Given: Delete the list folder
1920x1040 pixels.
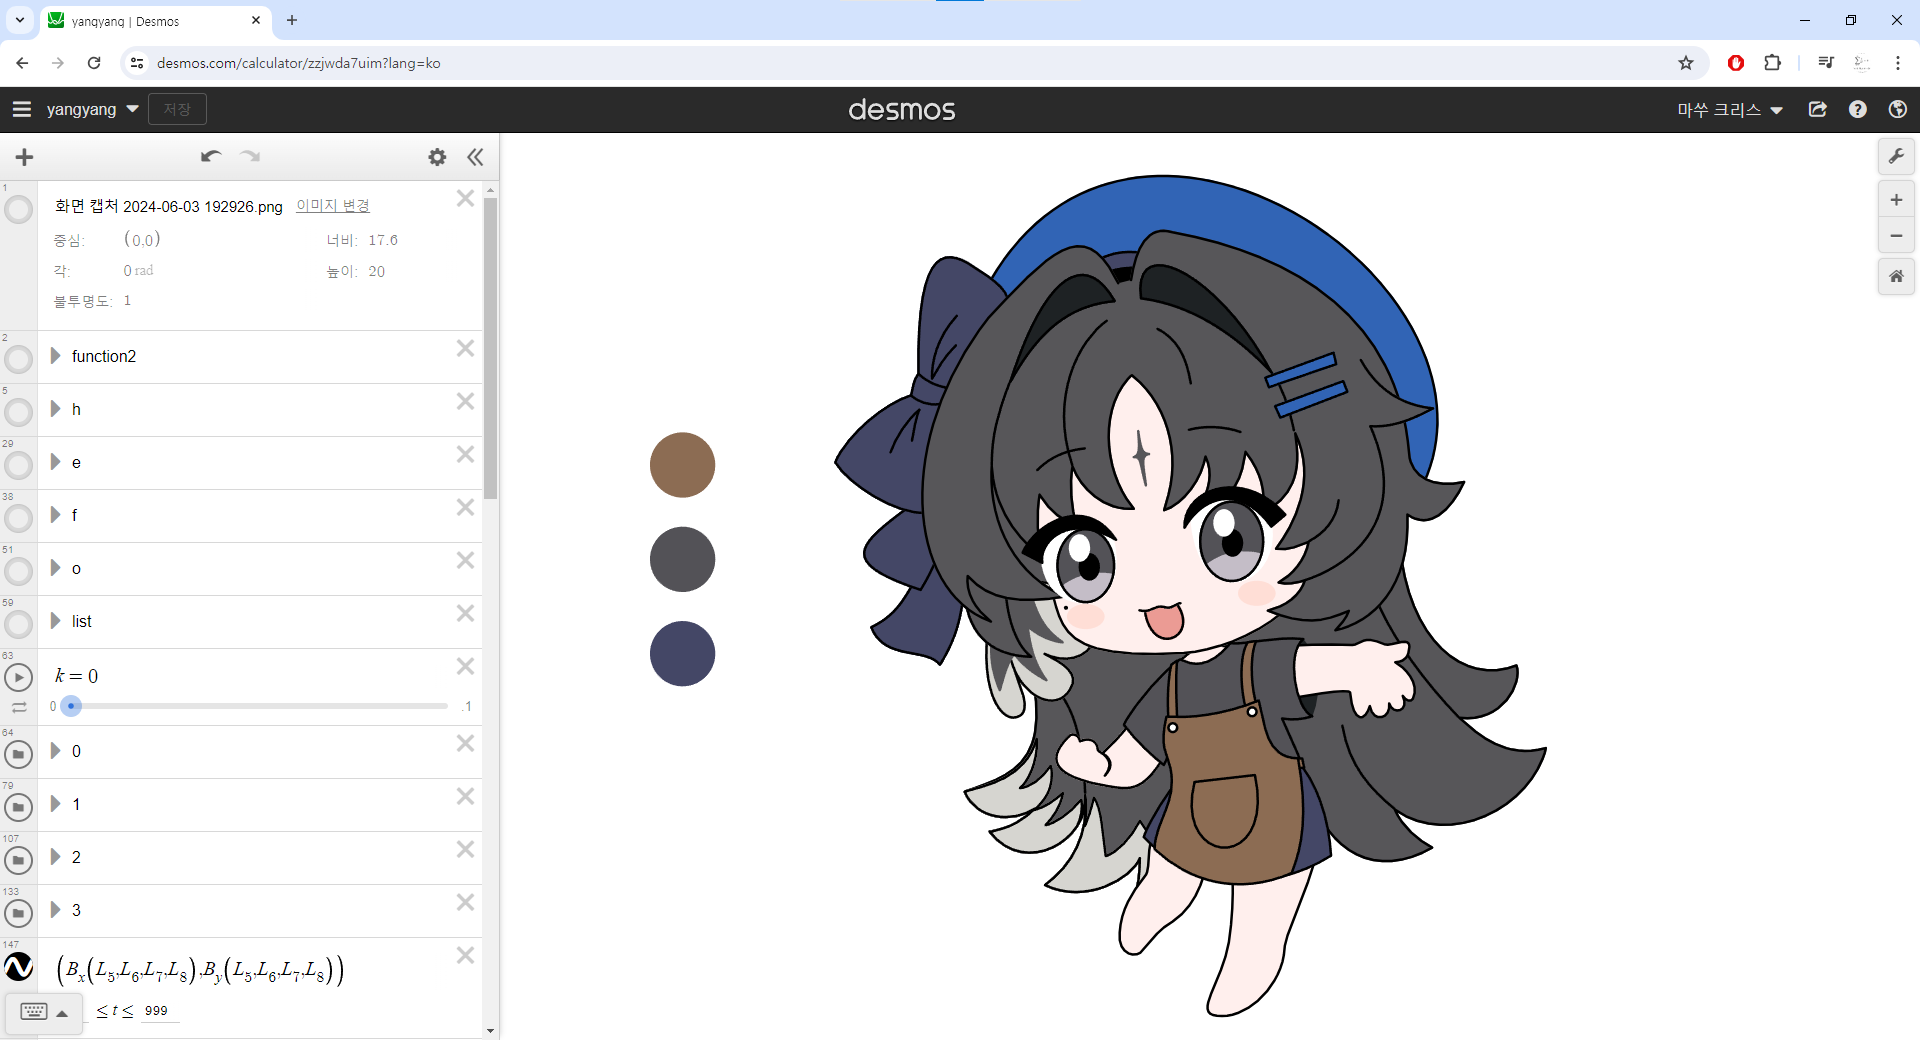Looking at the screenshot, I should pyautogui.click(x=465, y=613).
